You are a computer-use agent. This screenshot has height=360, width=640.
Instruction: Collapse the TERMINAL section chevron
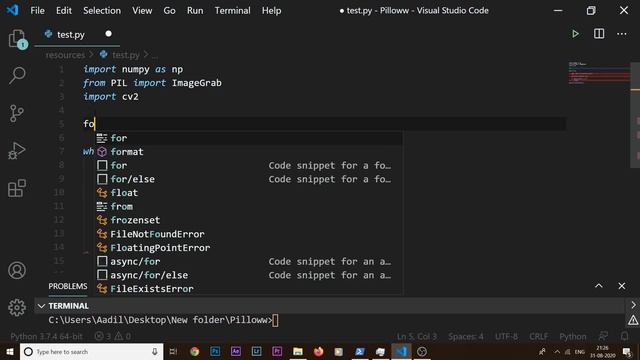pos(41,306)
